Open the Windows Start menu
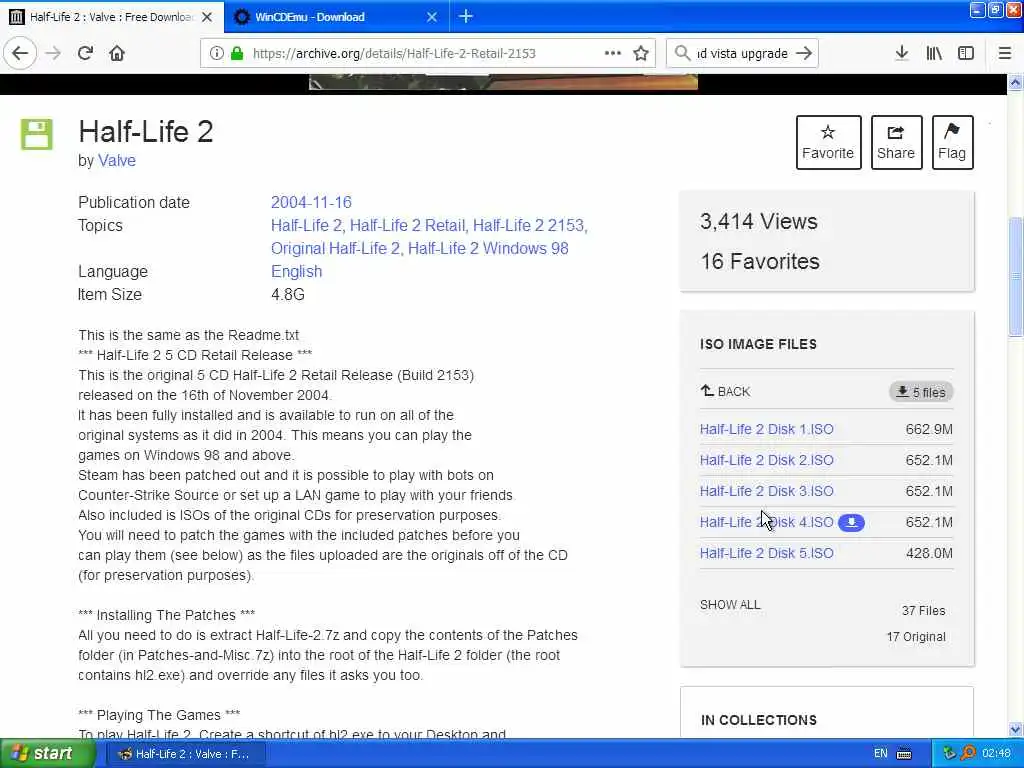Viewport: 1024px width, 768px height. point(46,753)
